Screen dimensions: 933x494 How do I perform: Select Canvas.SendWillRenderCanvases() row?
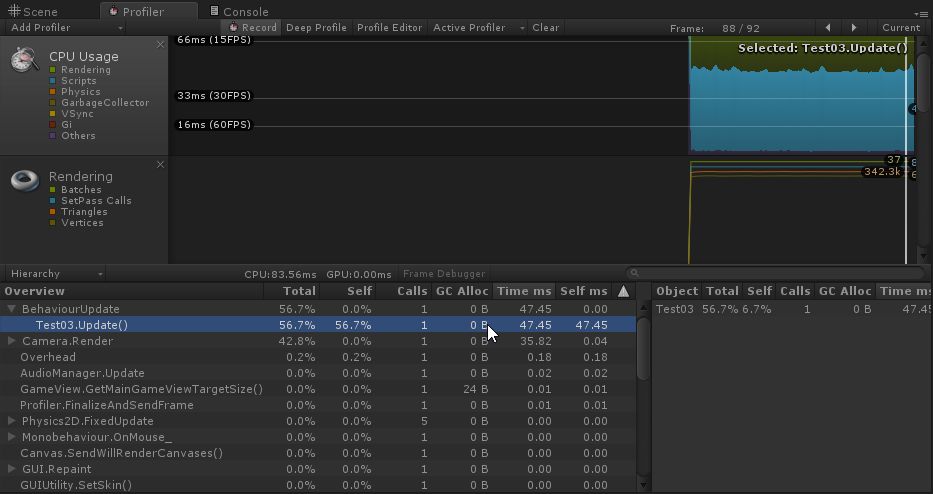pyautogui.click(x=318, y=453)
